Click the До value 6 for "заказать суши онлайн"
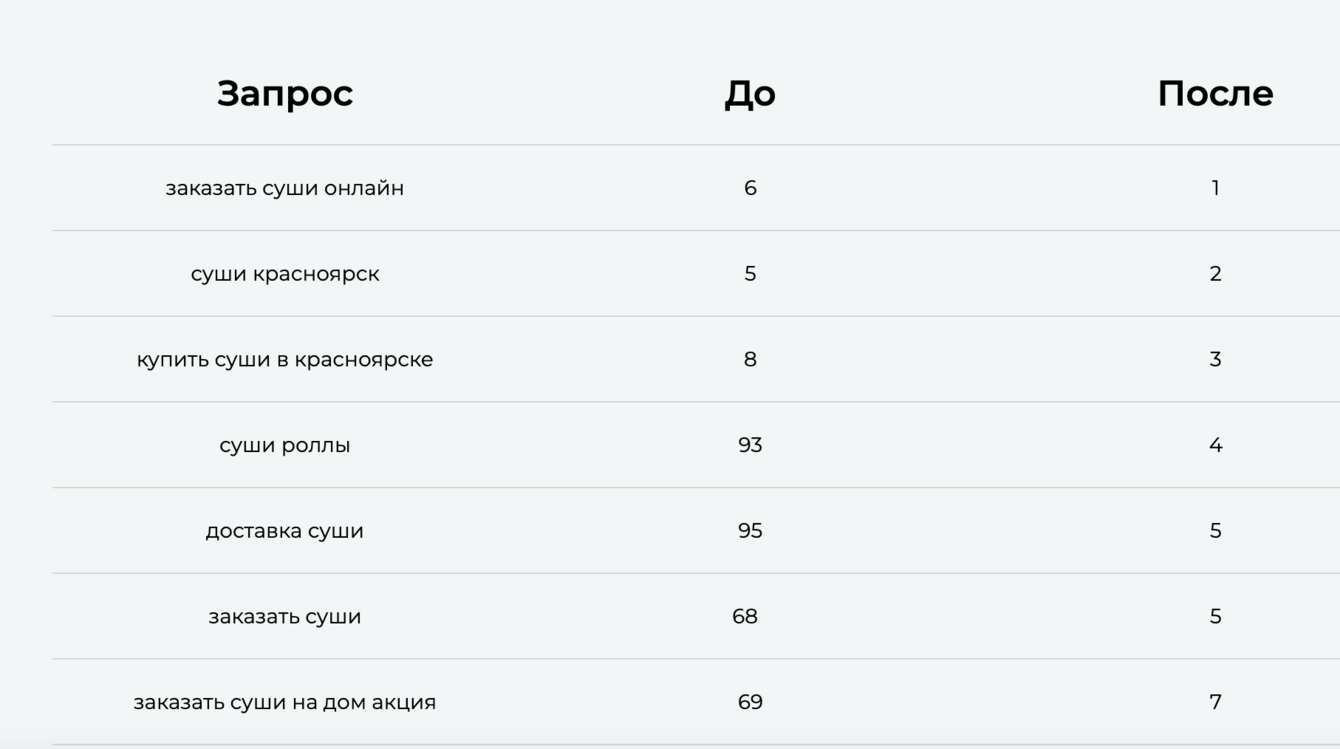1340x749 pixels. pyautogui.click(x=750, y=188)
